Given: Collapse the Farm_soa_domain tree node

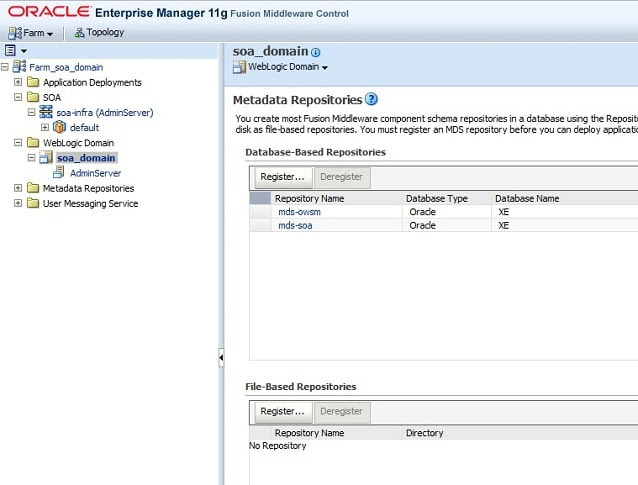Looking at the screenshot, I should pyautogui.click(x=4, y=67).
